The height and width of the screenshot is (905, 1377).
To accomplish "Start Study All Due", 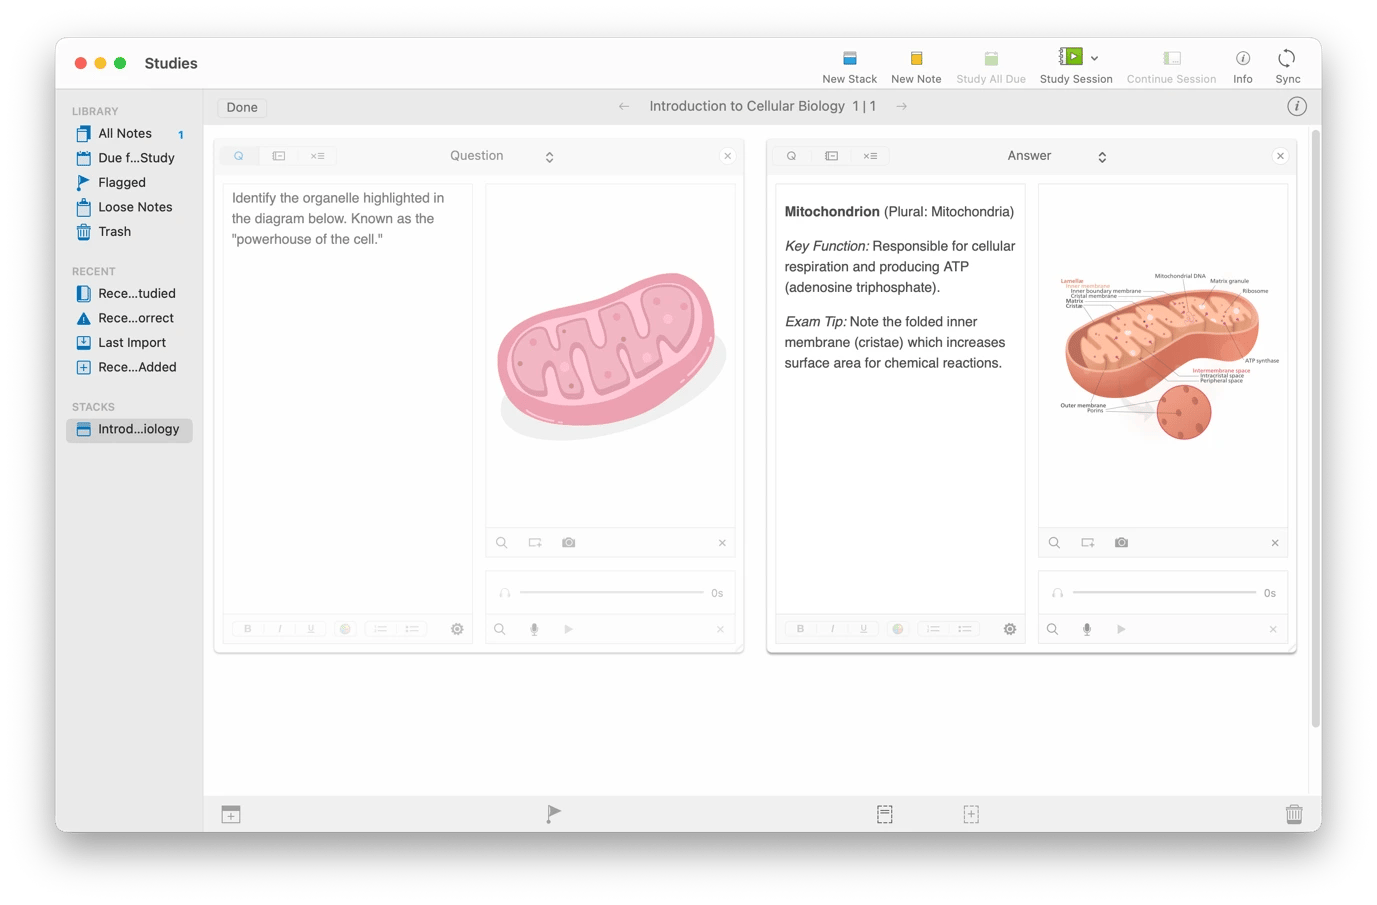I will 990,66.
